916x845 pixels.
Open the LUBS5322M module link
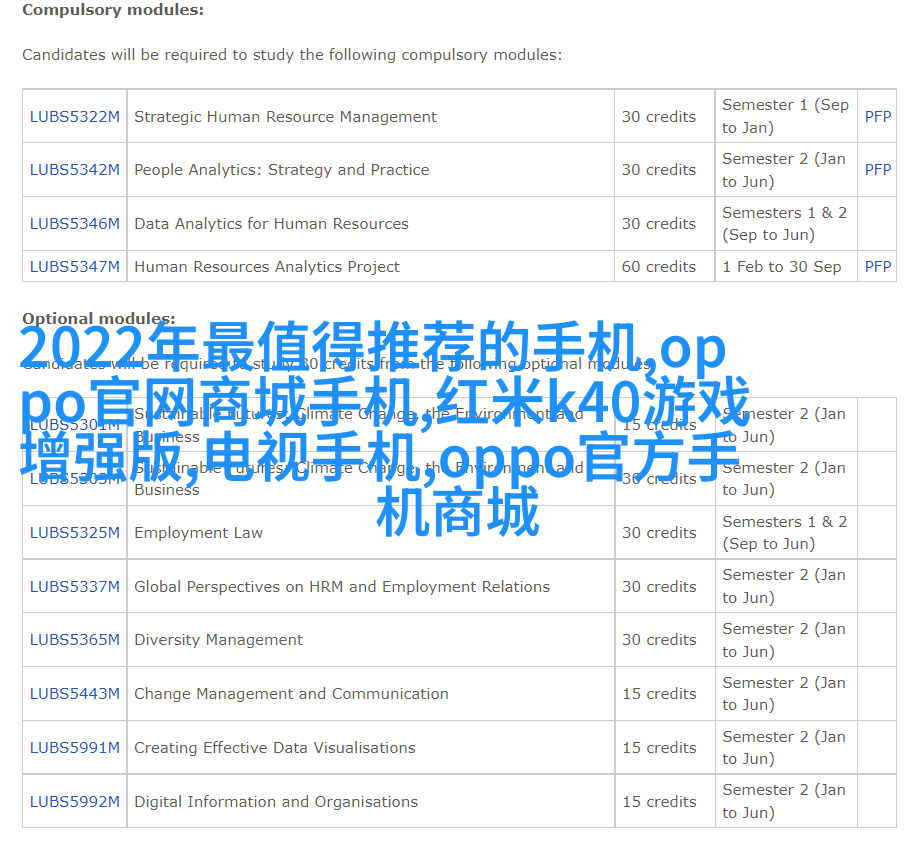click(x=75, y=117)
